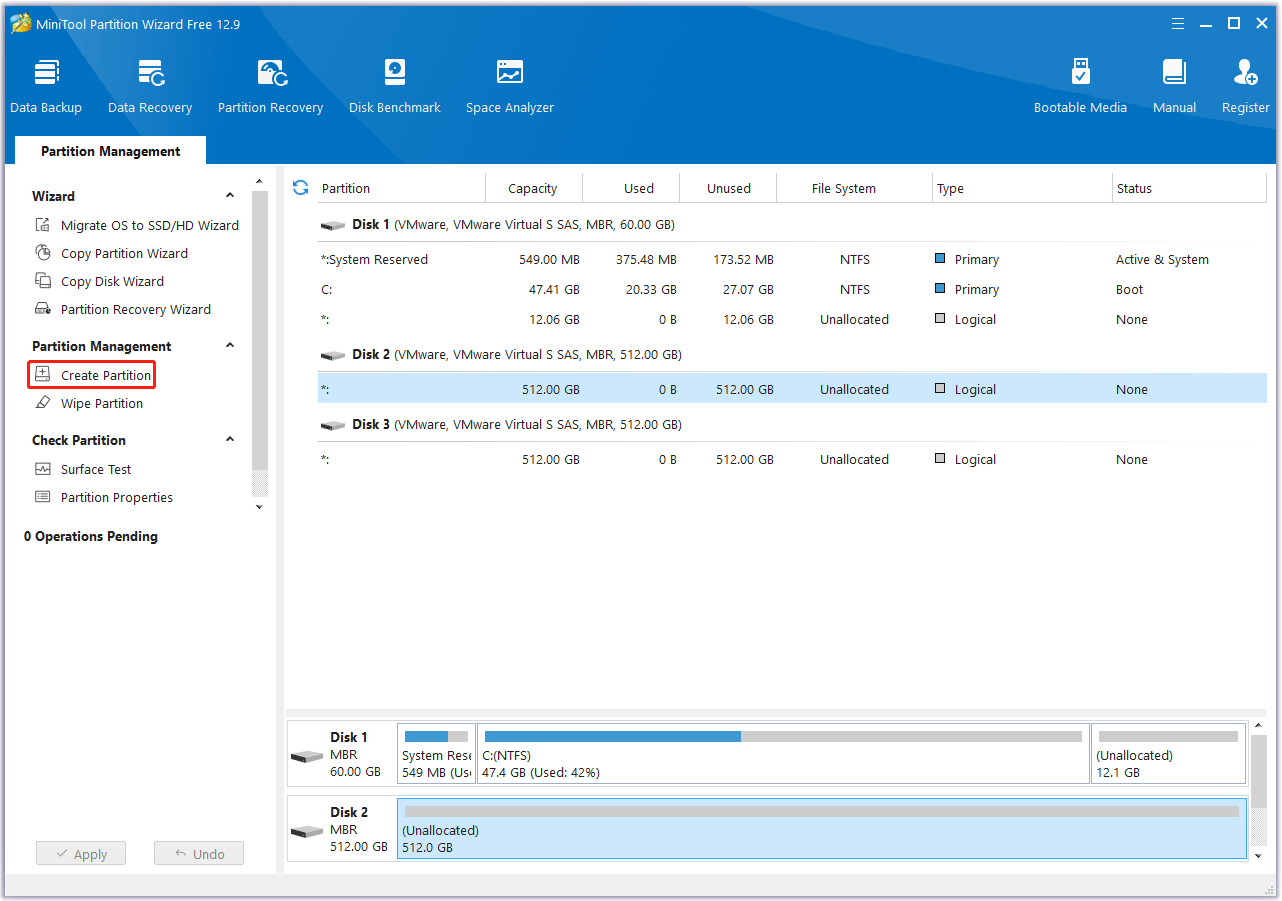The width and height of the screenshot is (1282, 901).
Task: Collapse the Partition Management sidebar section
Action: 230,346
